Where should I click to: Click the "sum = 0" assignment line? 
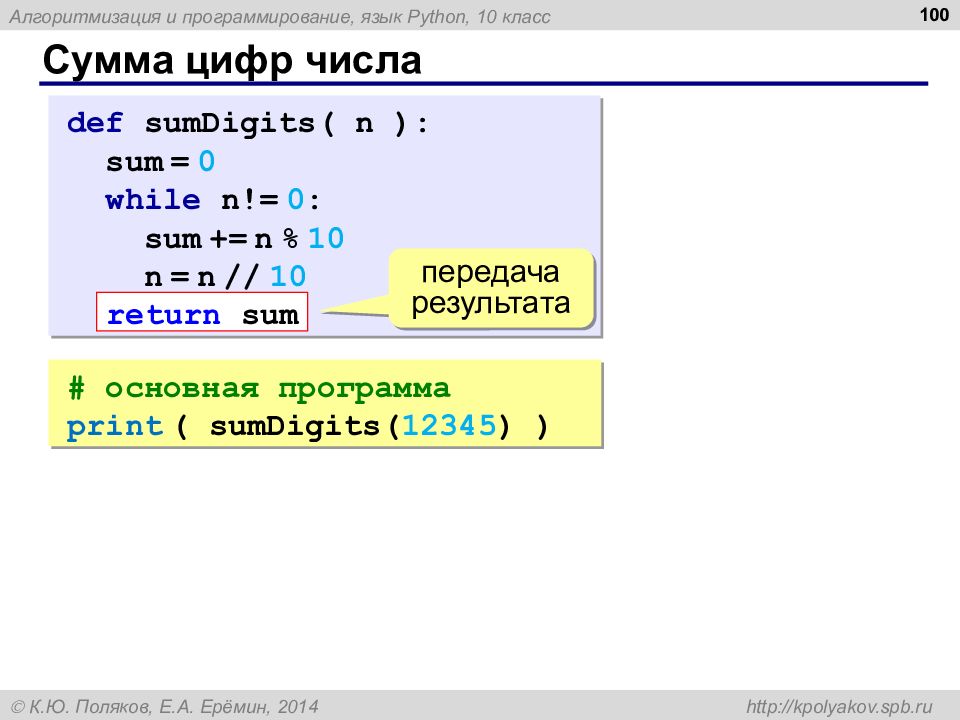click(x=160, y=162)
